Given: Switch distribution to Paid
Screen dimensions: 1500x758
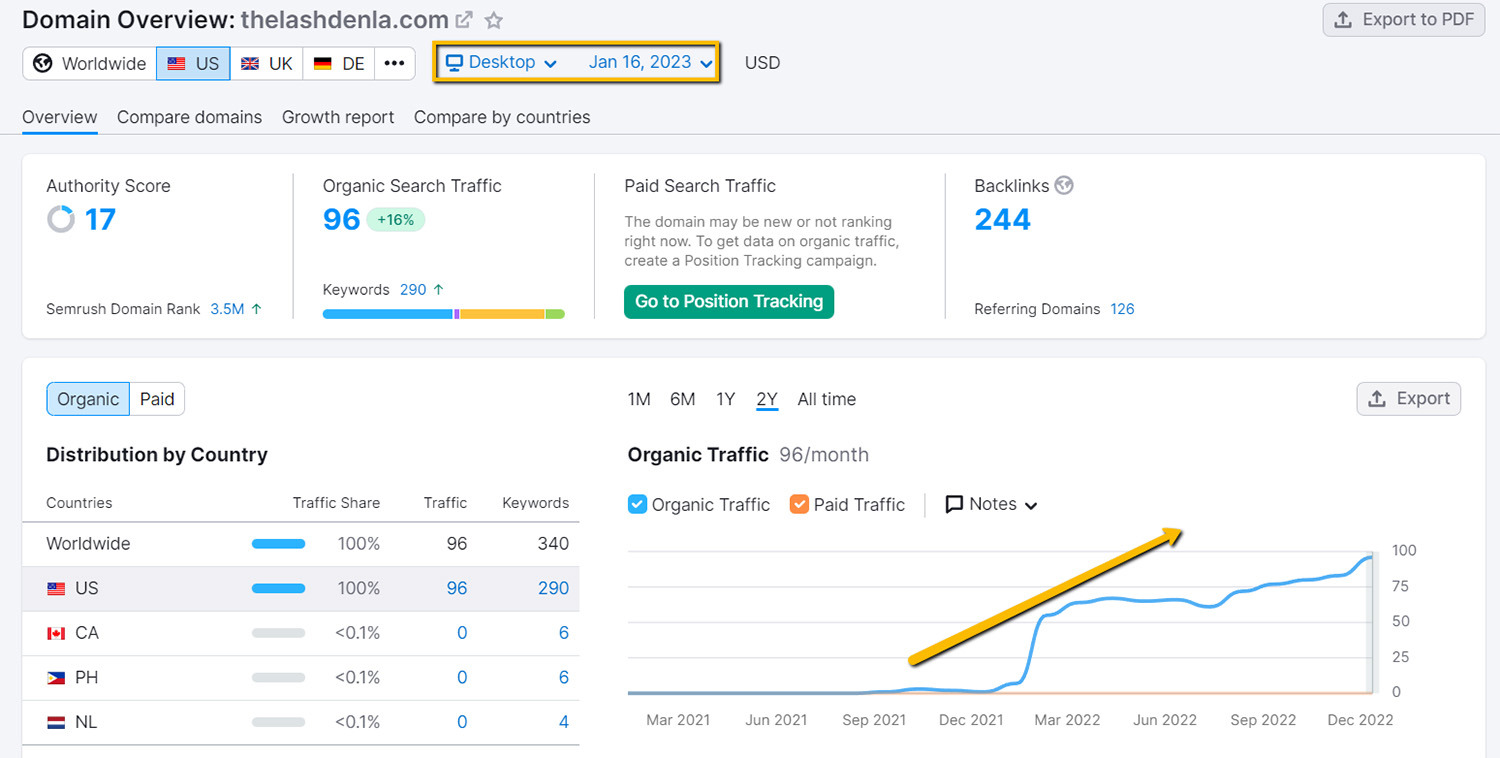Looking at the screenshot, I should pyautogui.click(x=157, y=399).
